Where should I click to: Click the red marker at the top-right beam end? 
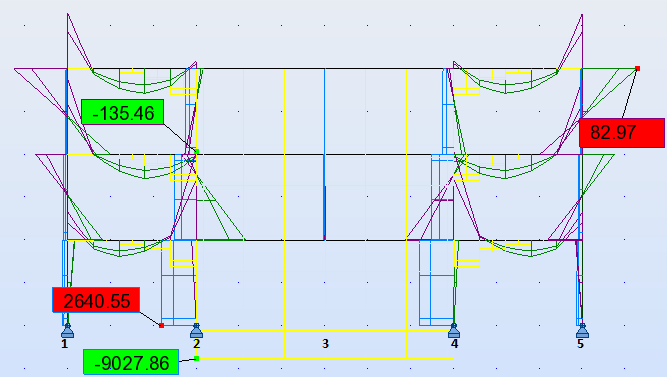click(x=637, y=69)
